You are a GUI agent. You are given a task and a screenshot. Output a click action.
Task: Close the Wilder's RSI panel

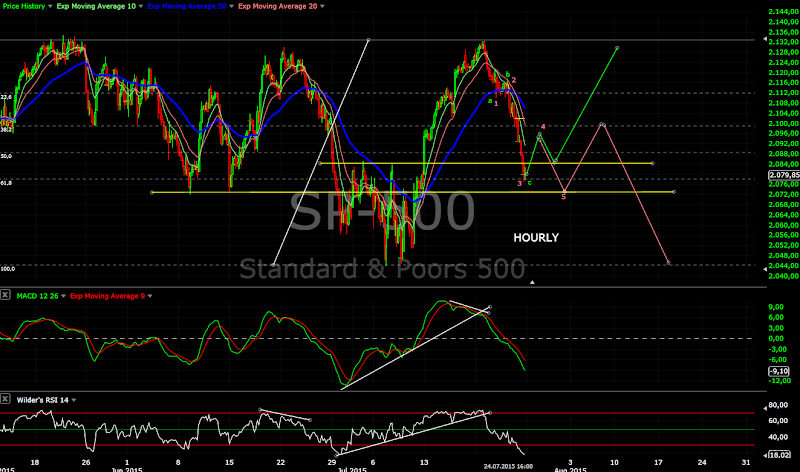[5, 399]
